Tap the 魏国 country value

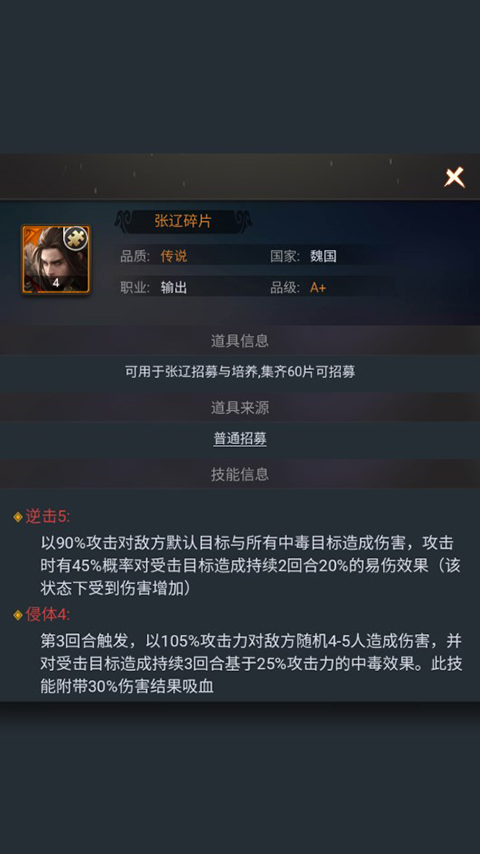click(x=323, y=256)
